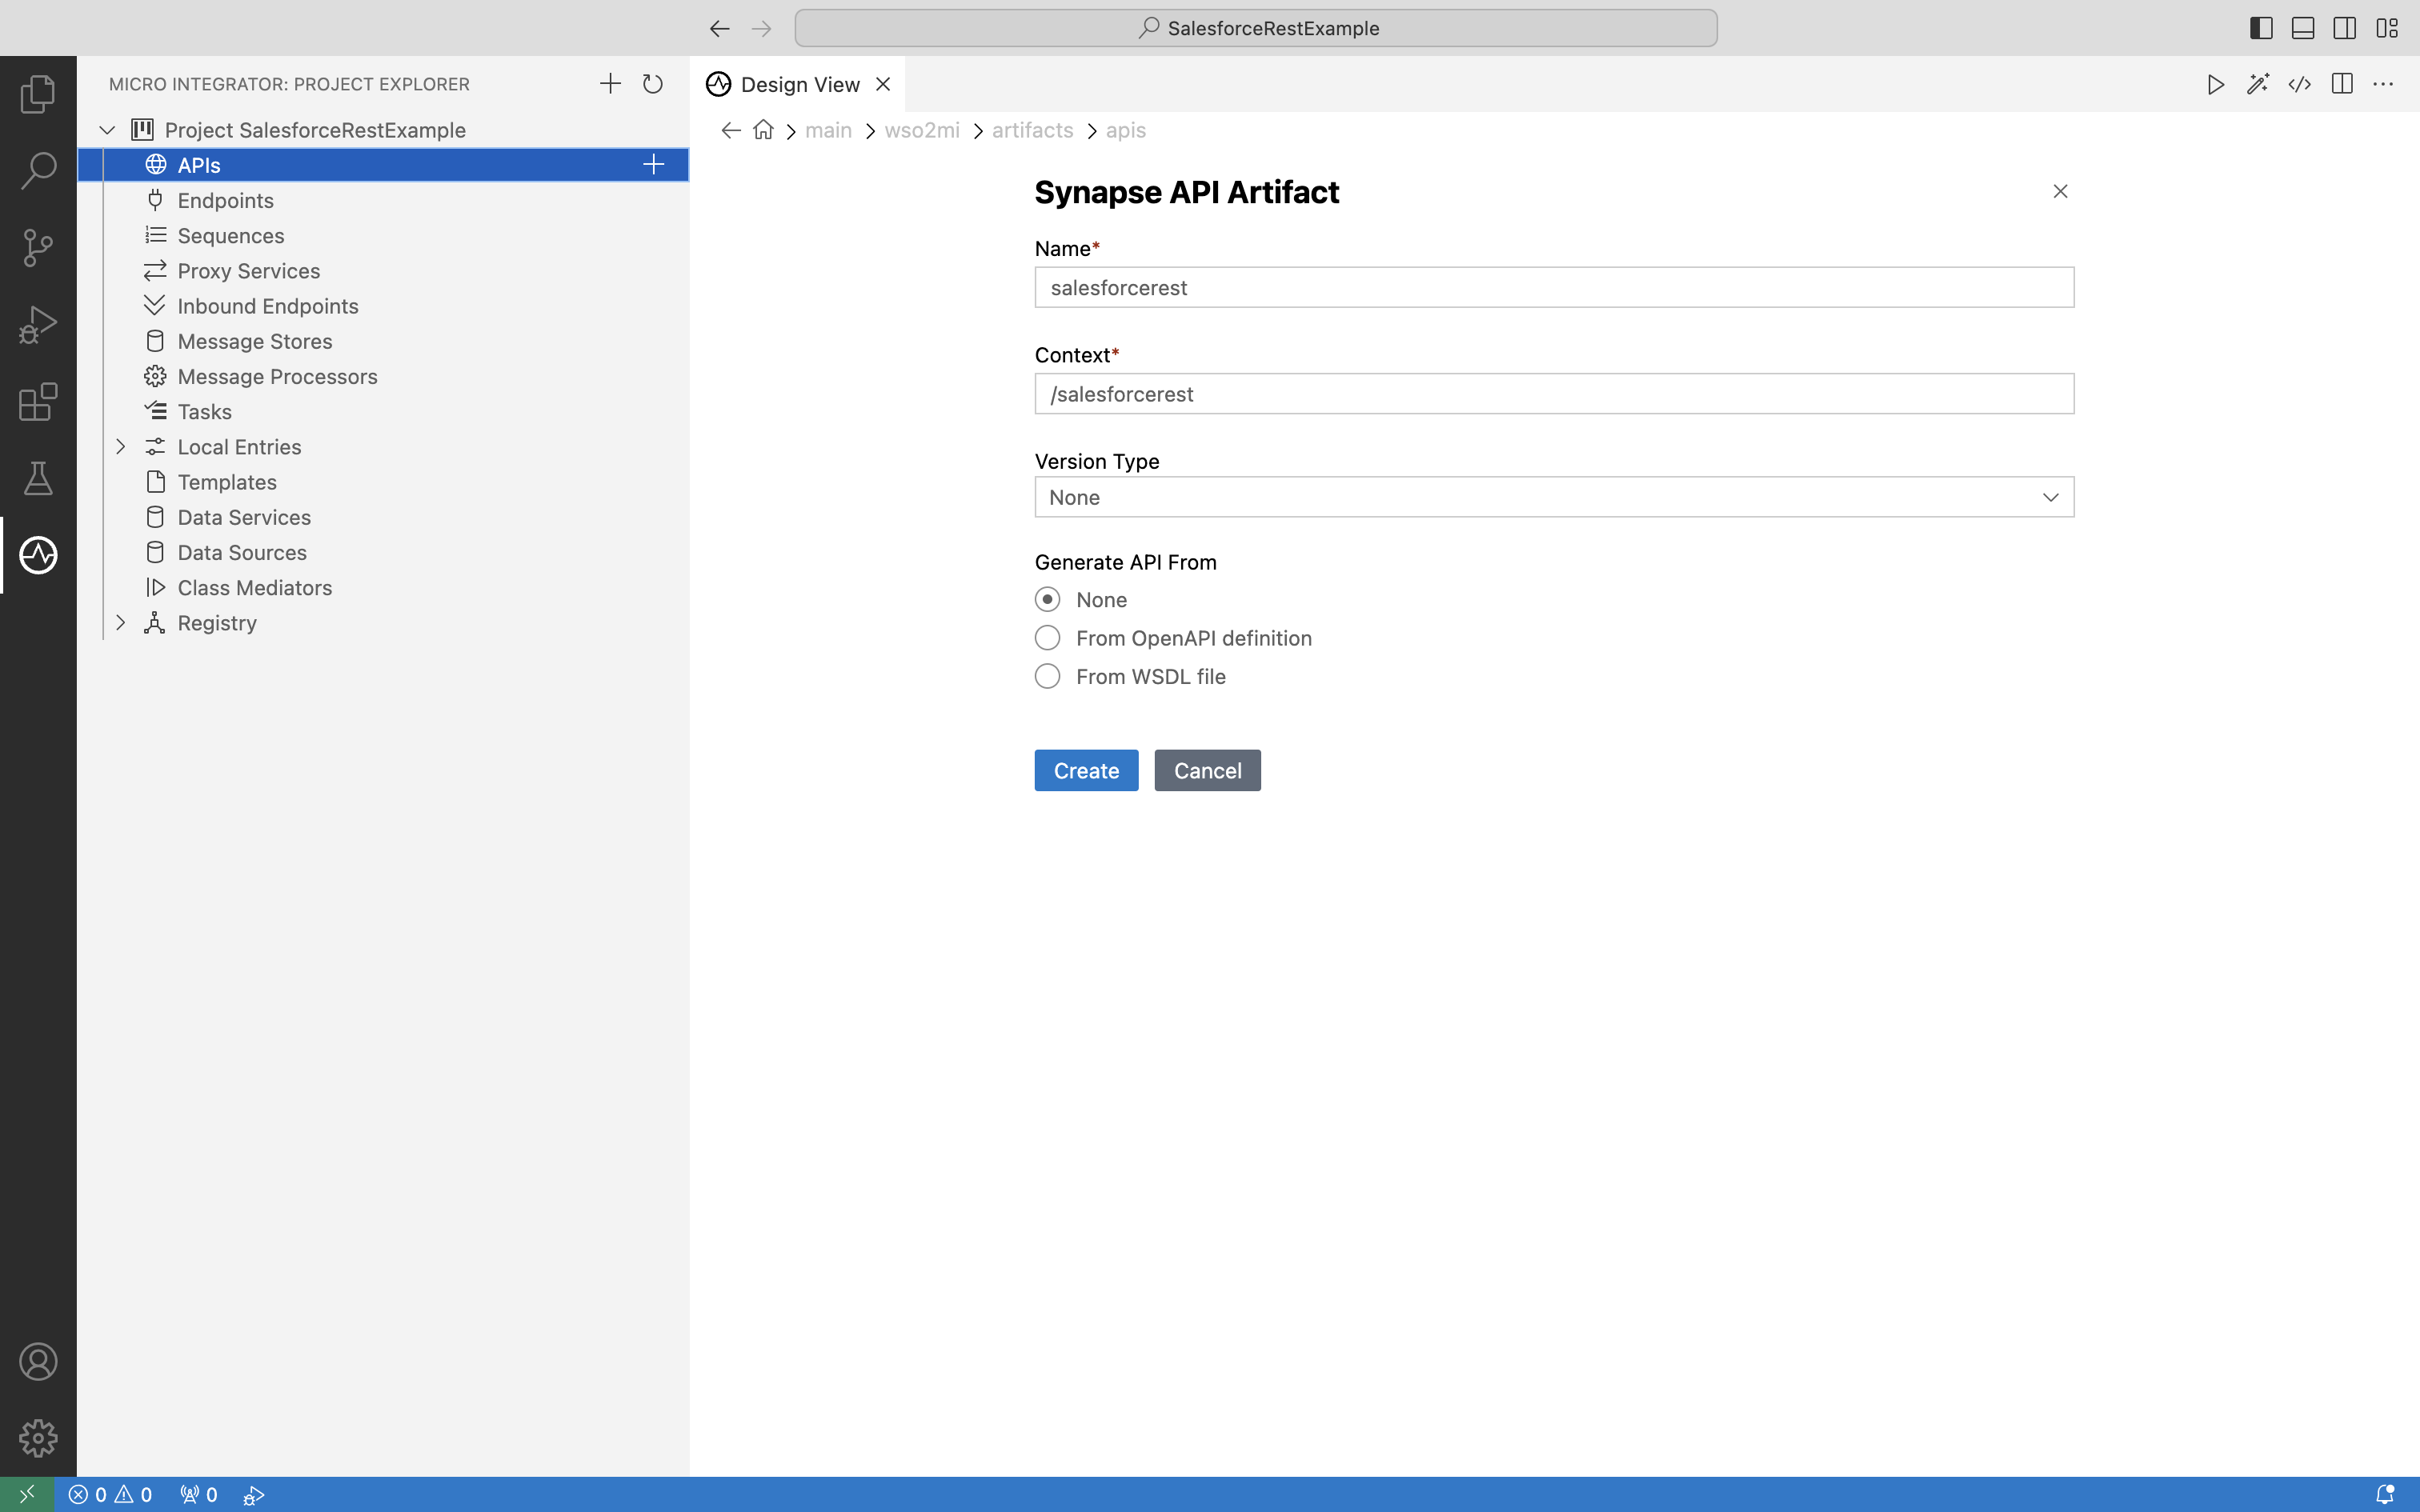This screenshot has height=1512, width=2420.
Task: Expand the Registry tree node
Action: [x=121, y=623]
